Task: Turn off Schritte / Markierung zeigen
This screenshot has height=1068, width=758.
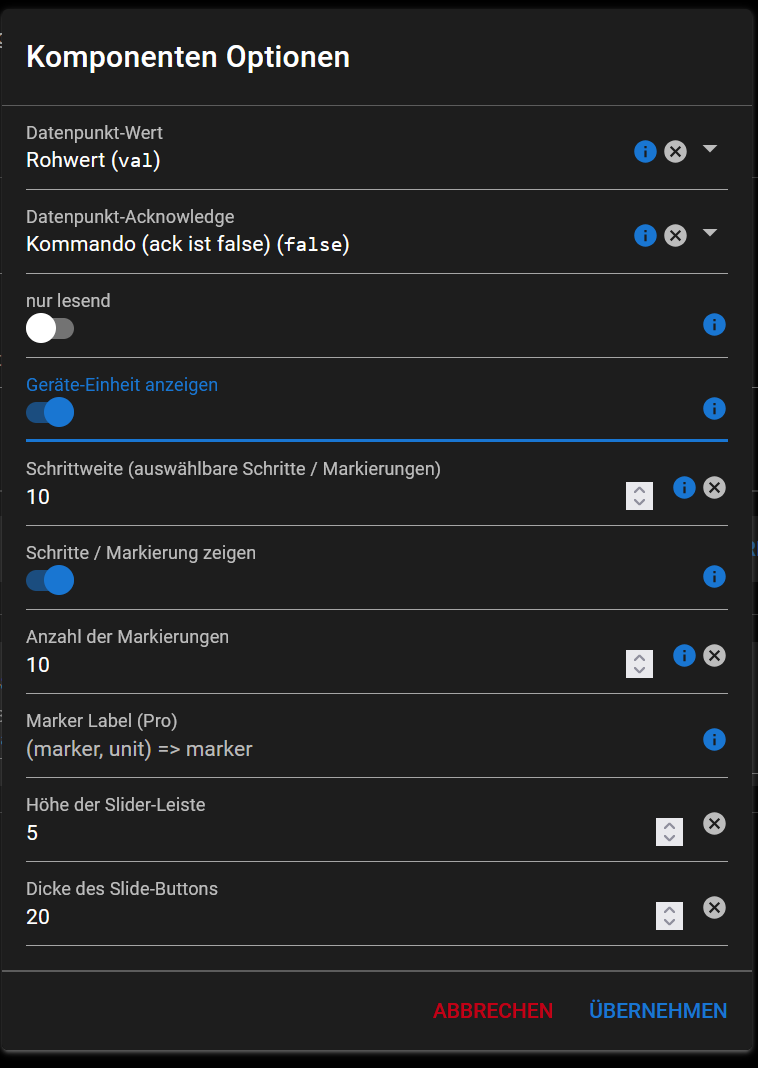Action: click(50, 580)
